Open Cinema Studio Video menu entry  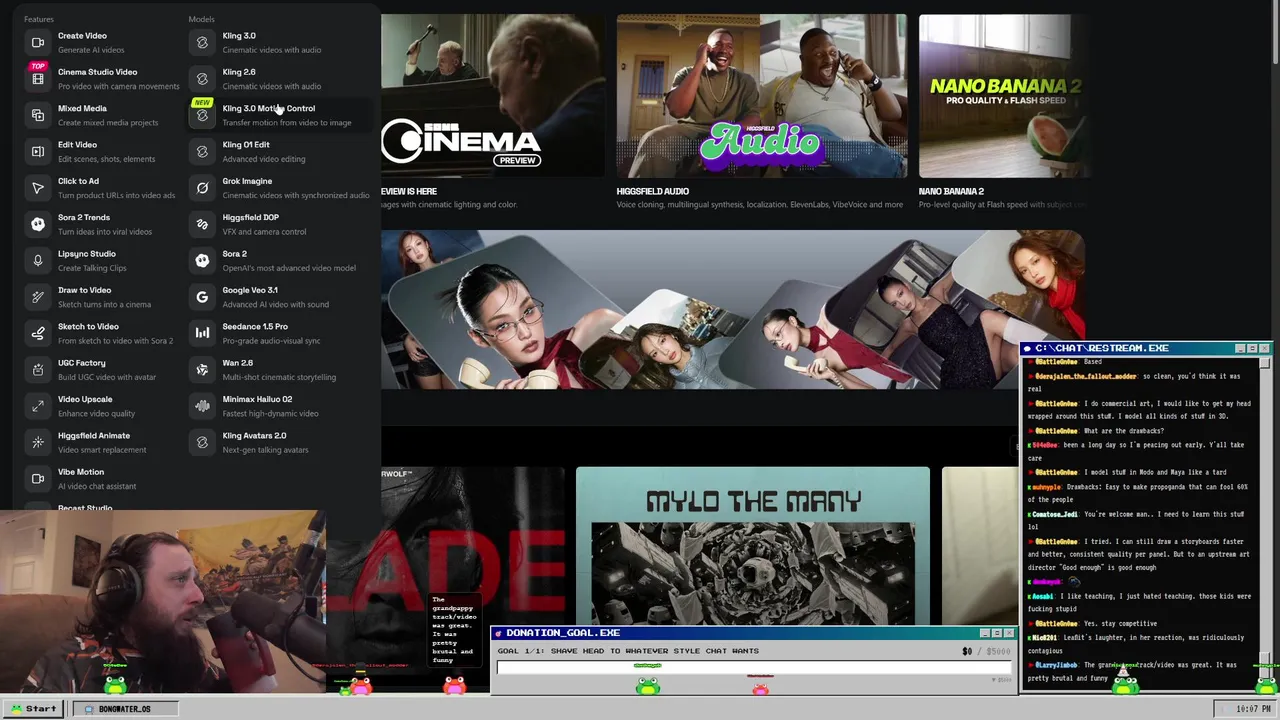100,79
